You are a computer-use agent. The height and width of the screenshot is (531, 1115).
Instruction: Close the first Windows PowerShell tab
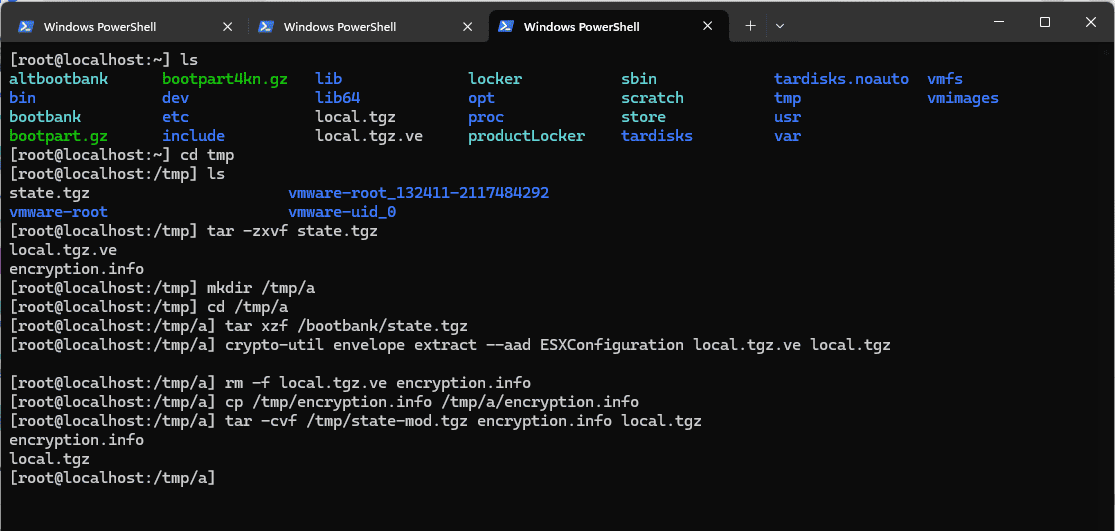229,27
